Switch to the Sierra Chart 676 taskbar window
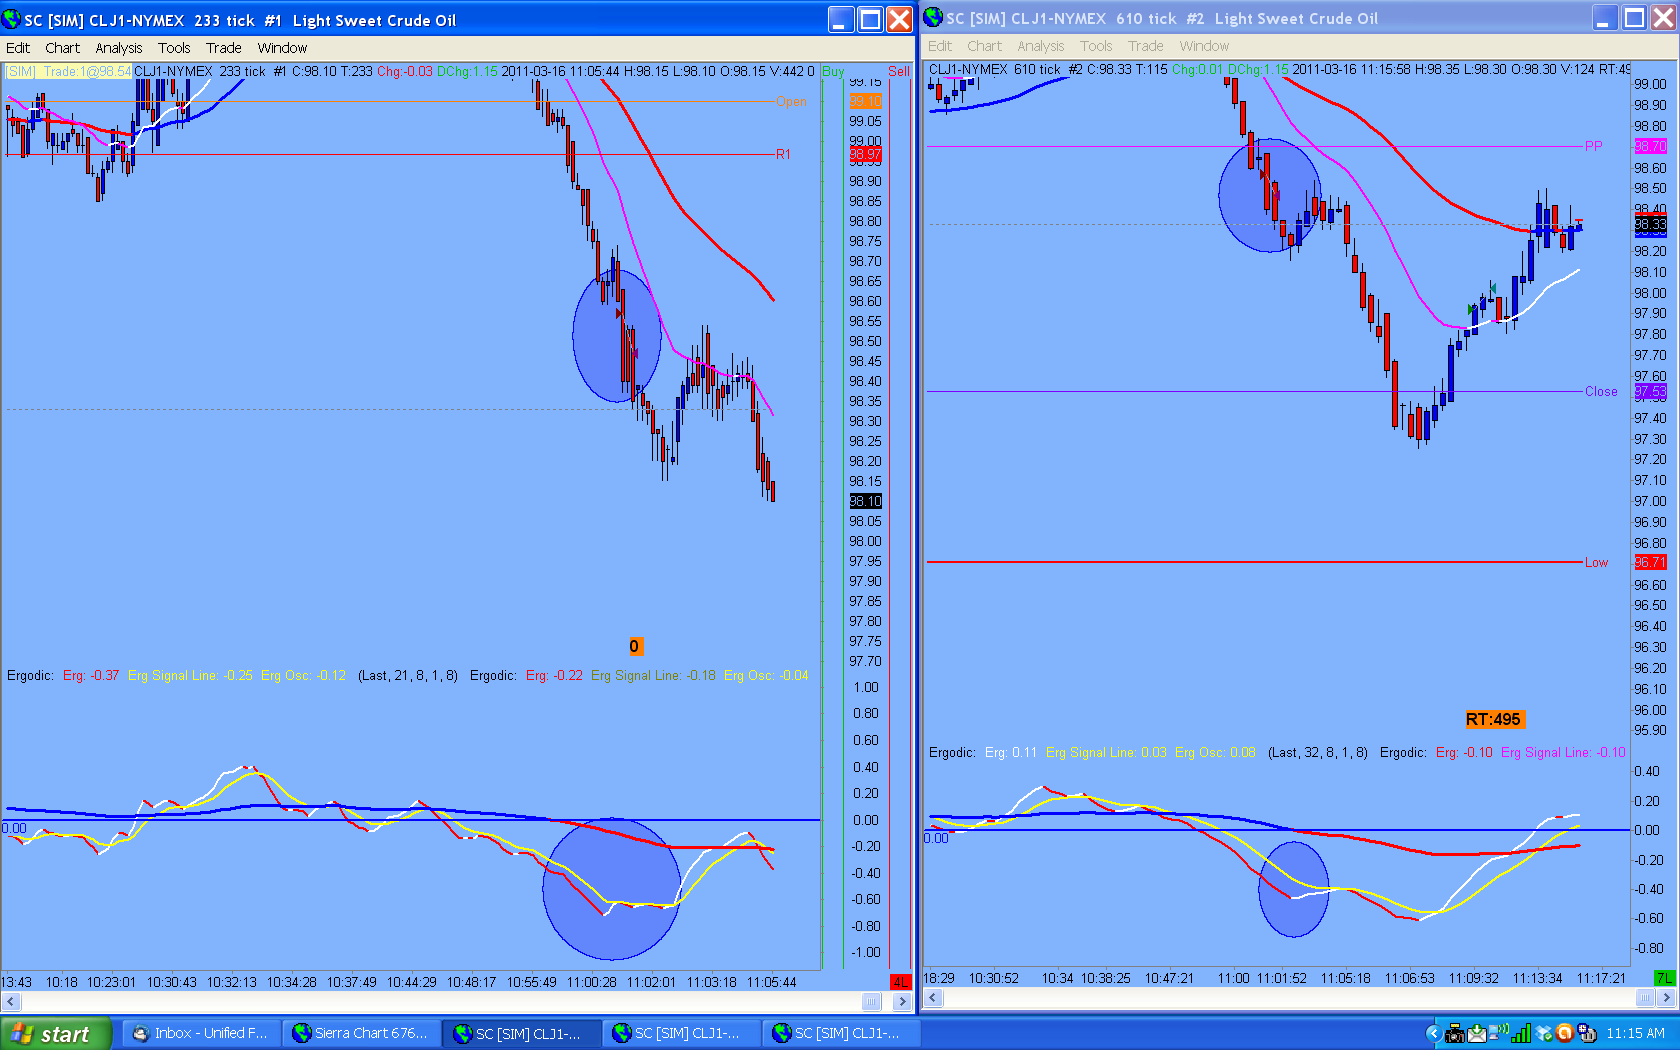Image resolution: width=1680 pixels, height=1050 pixels. 360,1034
